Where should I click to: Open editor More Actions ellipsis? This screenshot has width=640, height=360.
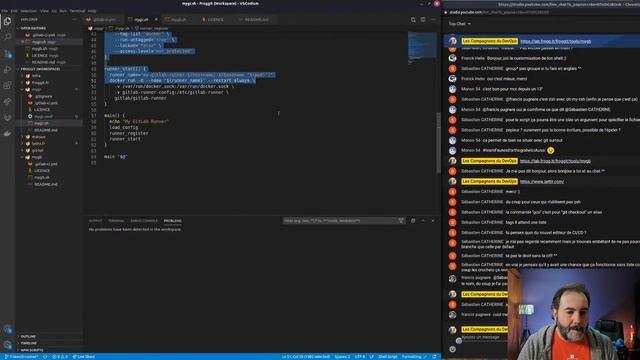[433, 20]
